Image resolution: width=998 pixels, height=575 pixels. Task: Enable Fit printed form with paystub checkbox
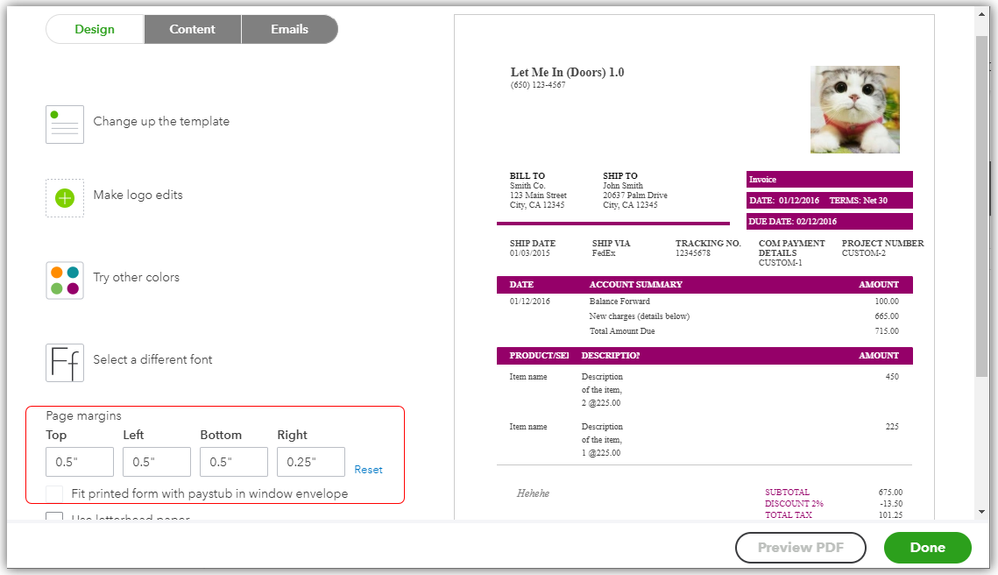55,493
